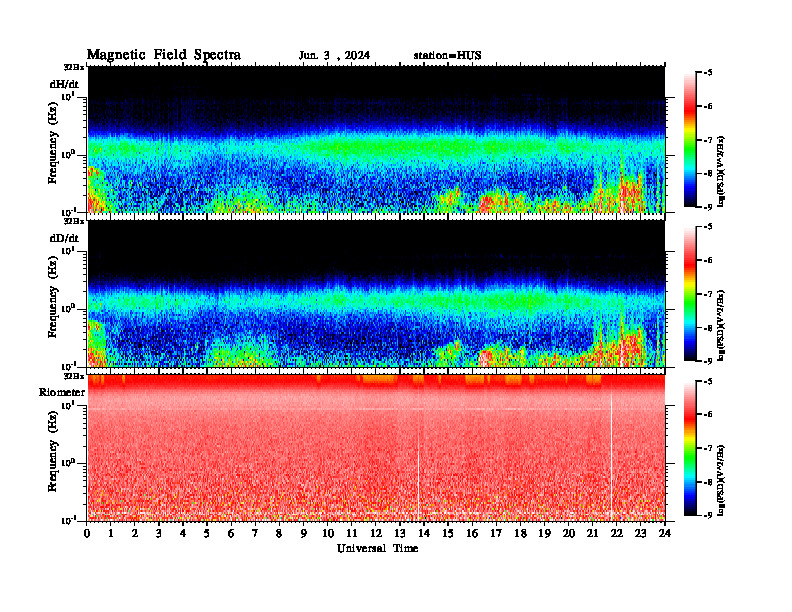The height and width of the screenshot is (612, 792).
Task: Click the log(PSD) units label beside dD/dt colorbar
Action: [722, 325]
